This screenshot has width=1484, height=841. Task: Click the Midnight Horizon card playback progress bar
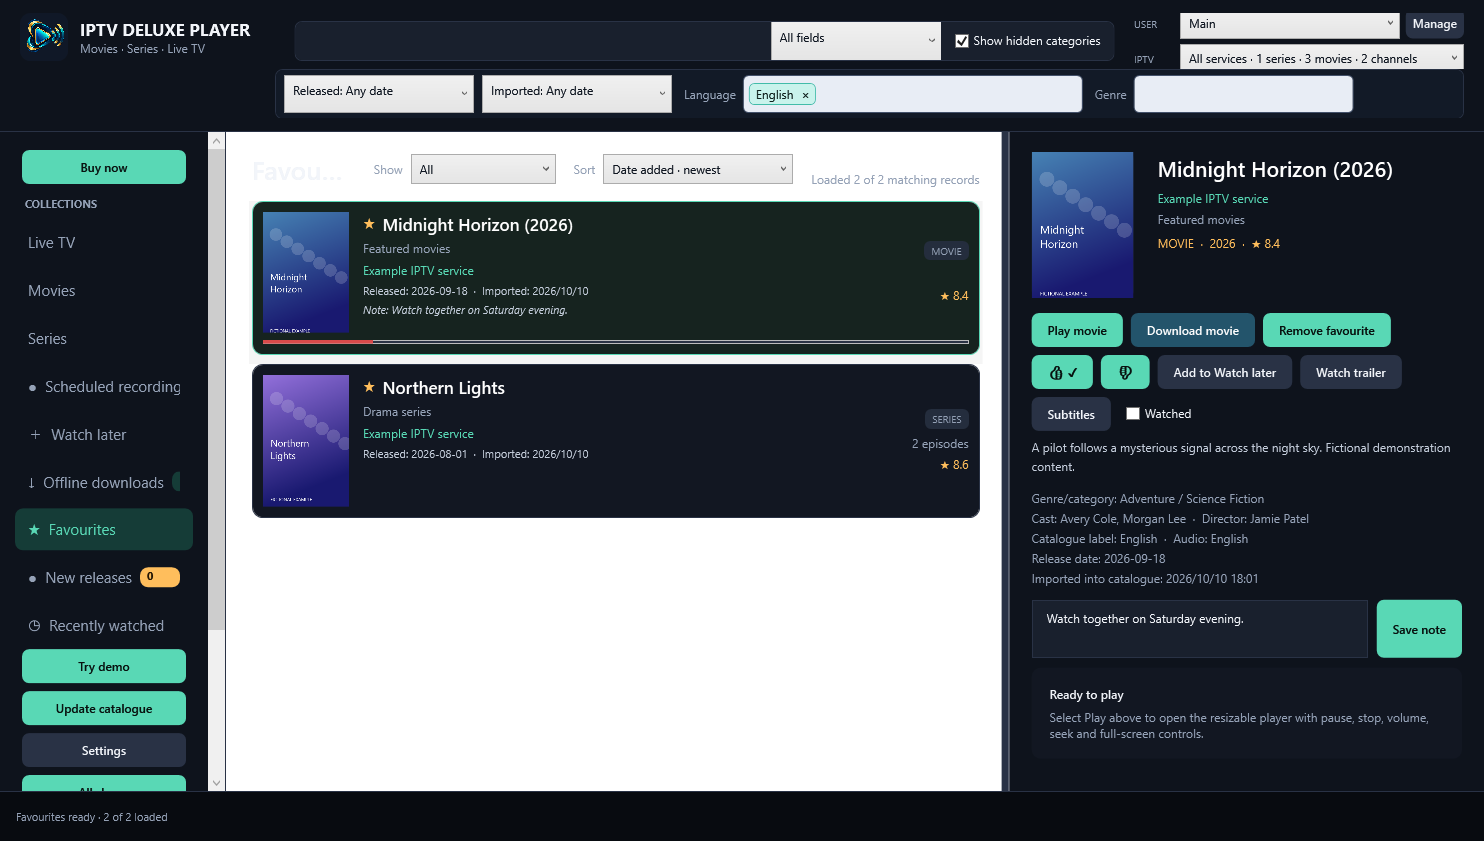[616, 342]
